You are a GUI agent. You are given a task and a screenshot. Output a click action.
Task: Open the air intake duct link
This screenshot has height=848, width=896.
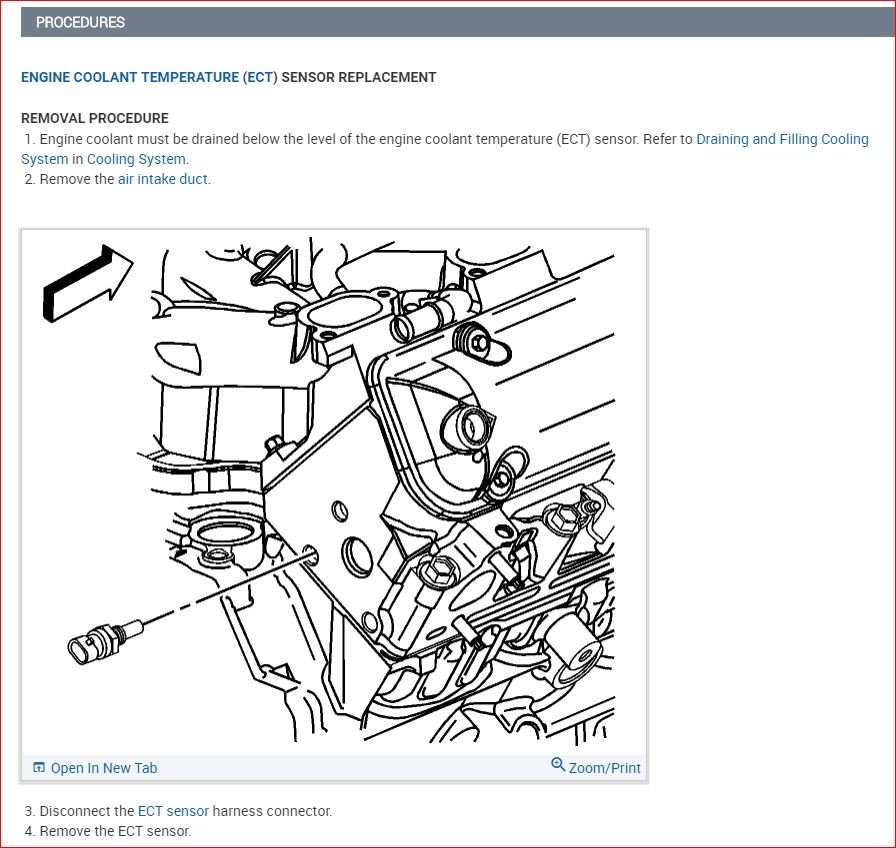coord(163,179)
